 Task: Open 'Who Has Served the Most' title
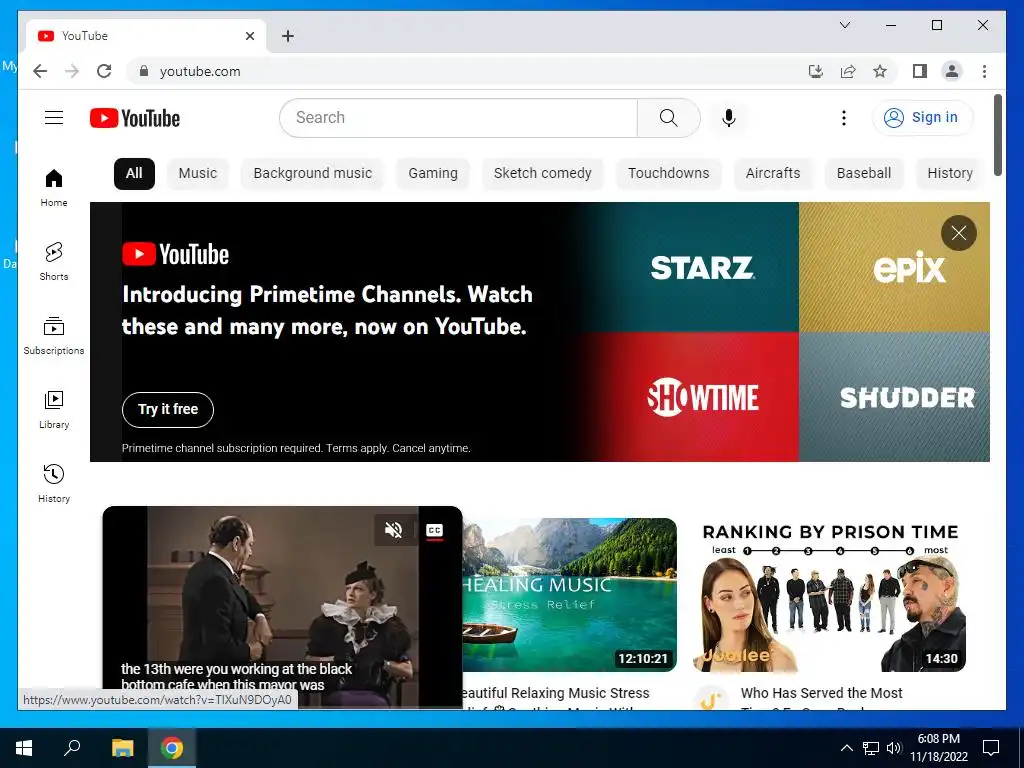[821, 693]
